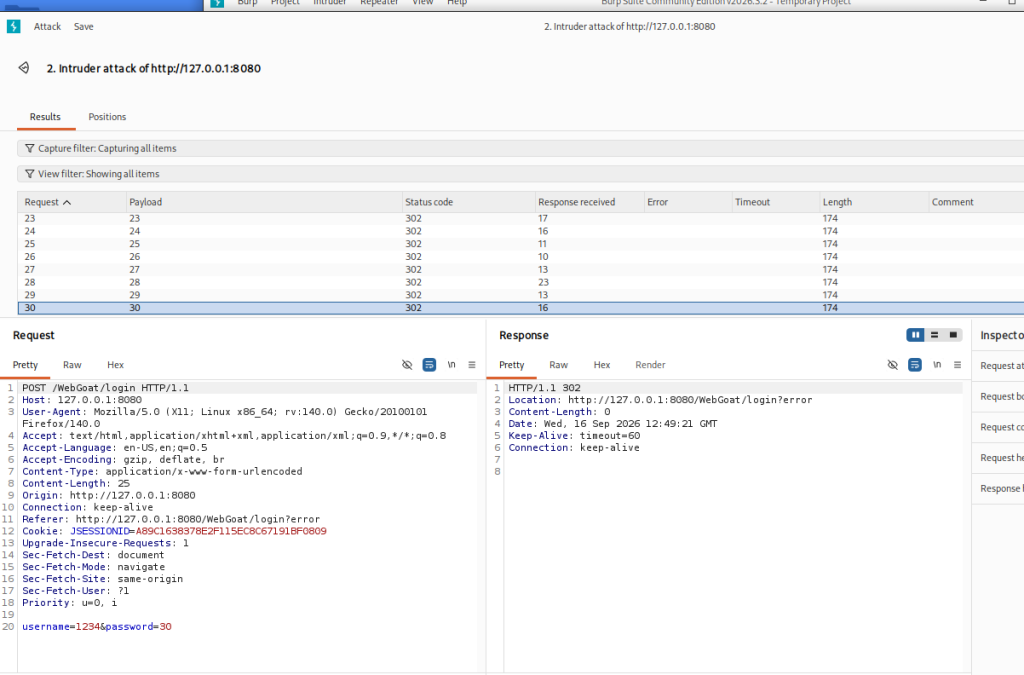The height and width of the screenshot is (675, 1024).
Task: Select result row with payload 27
Action: [x=520, y=270]
